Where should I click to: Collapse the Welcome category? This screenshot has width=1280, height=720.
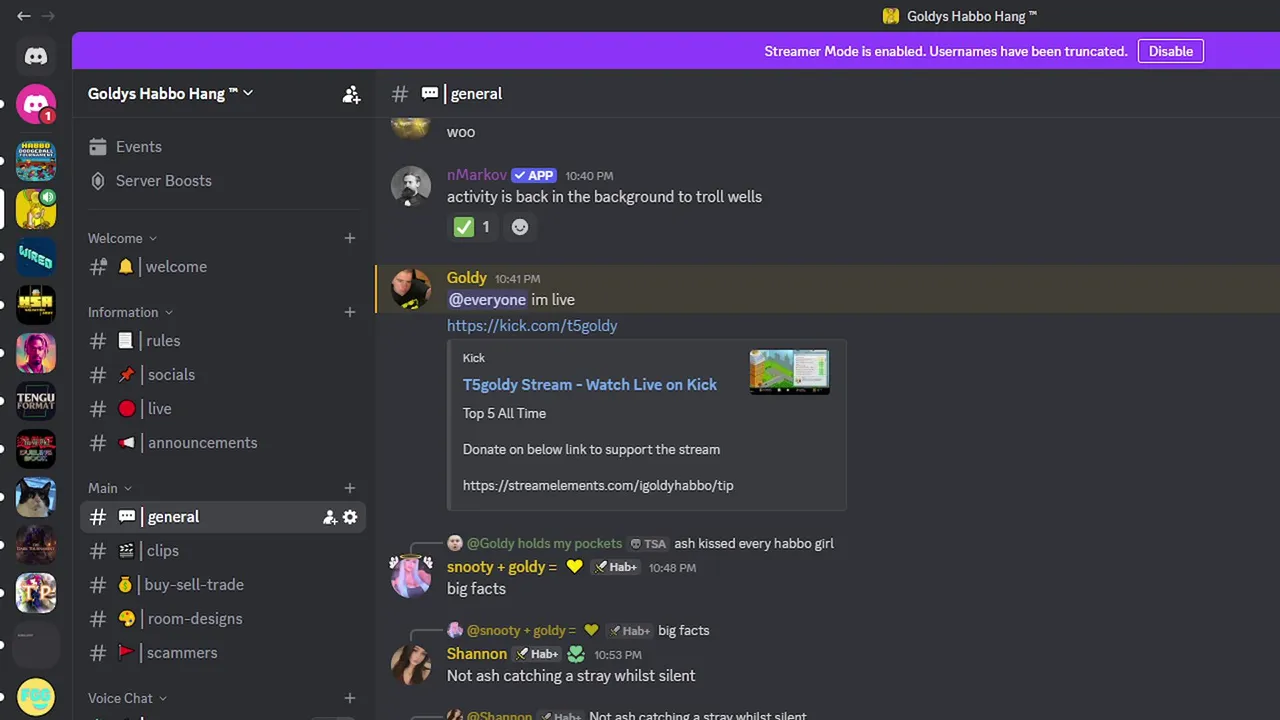122,238
